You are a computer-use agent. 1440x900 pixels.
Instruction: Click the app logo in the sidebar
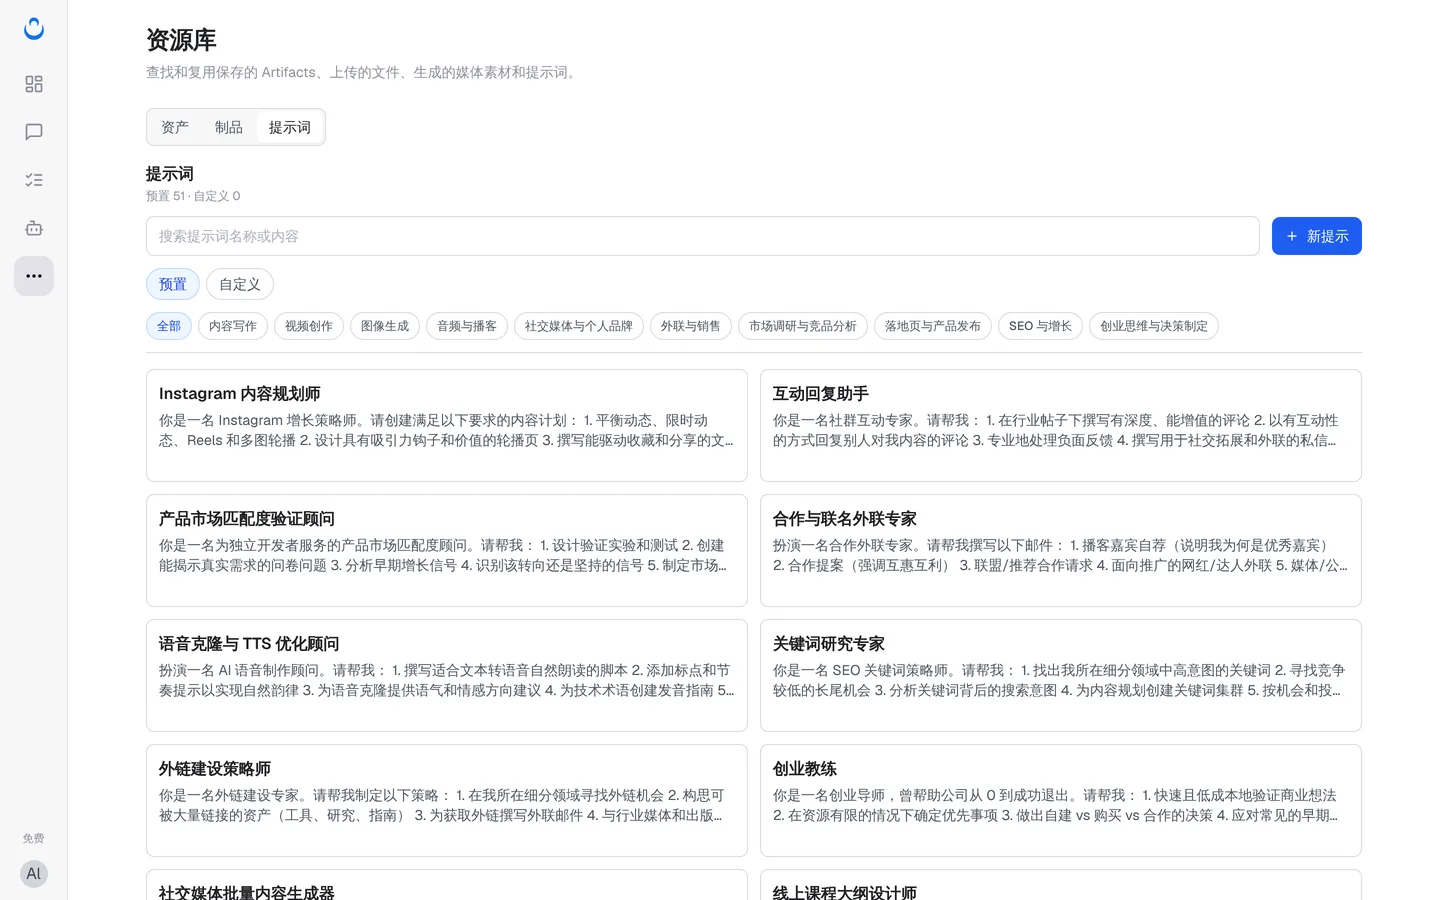pyautogui.click(x=34, y=29)
